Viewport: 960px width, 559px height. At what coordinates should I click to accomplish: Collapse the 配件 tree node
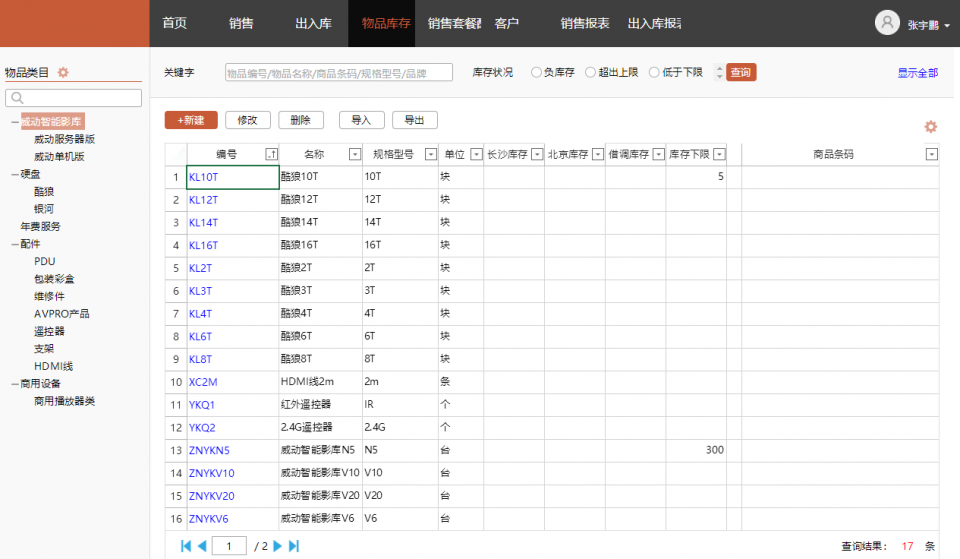click(x=15, y=244)
